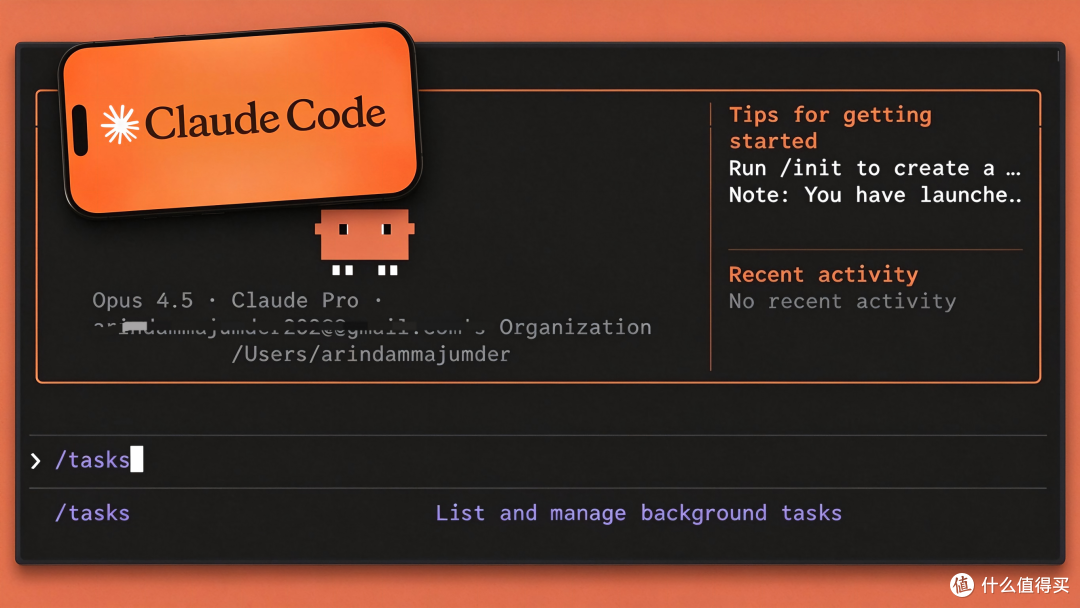This screenshot has height=608, width=1080.
Task: Click the description "List and manage background tasks"
Action: click(x=638, y=513)
